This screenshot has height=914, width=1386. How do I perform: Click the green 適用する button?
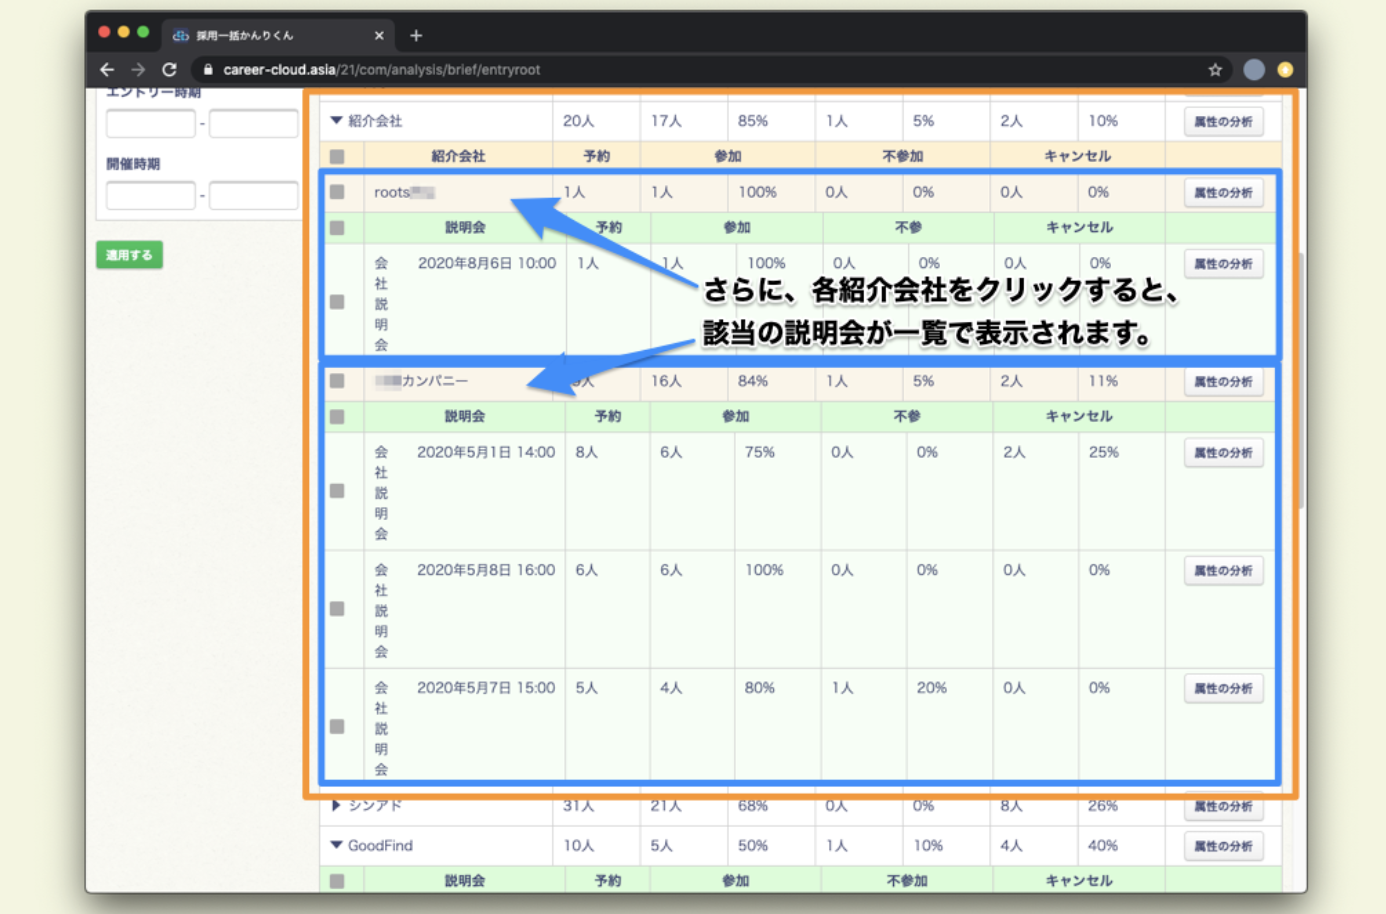[129, 255]
